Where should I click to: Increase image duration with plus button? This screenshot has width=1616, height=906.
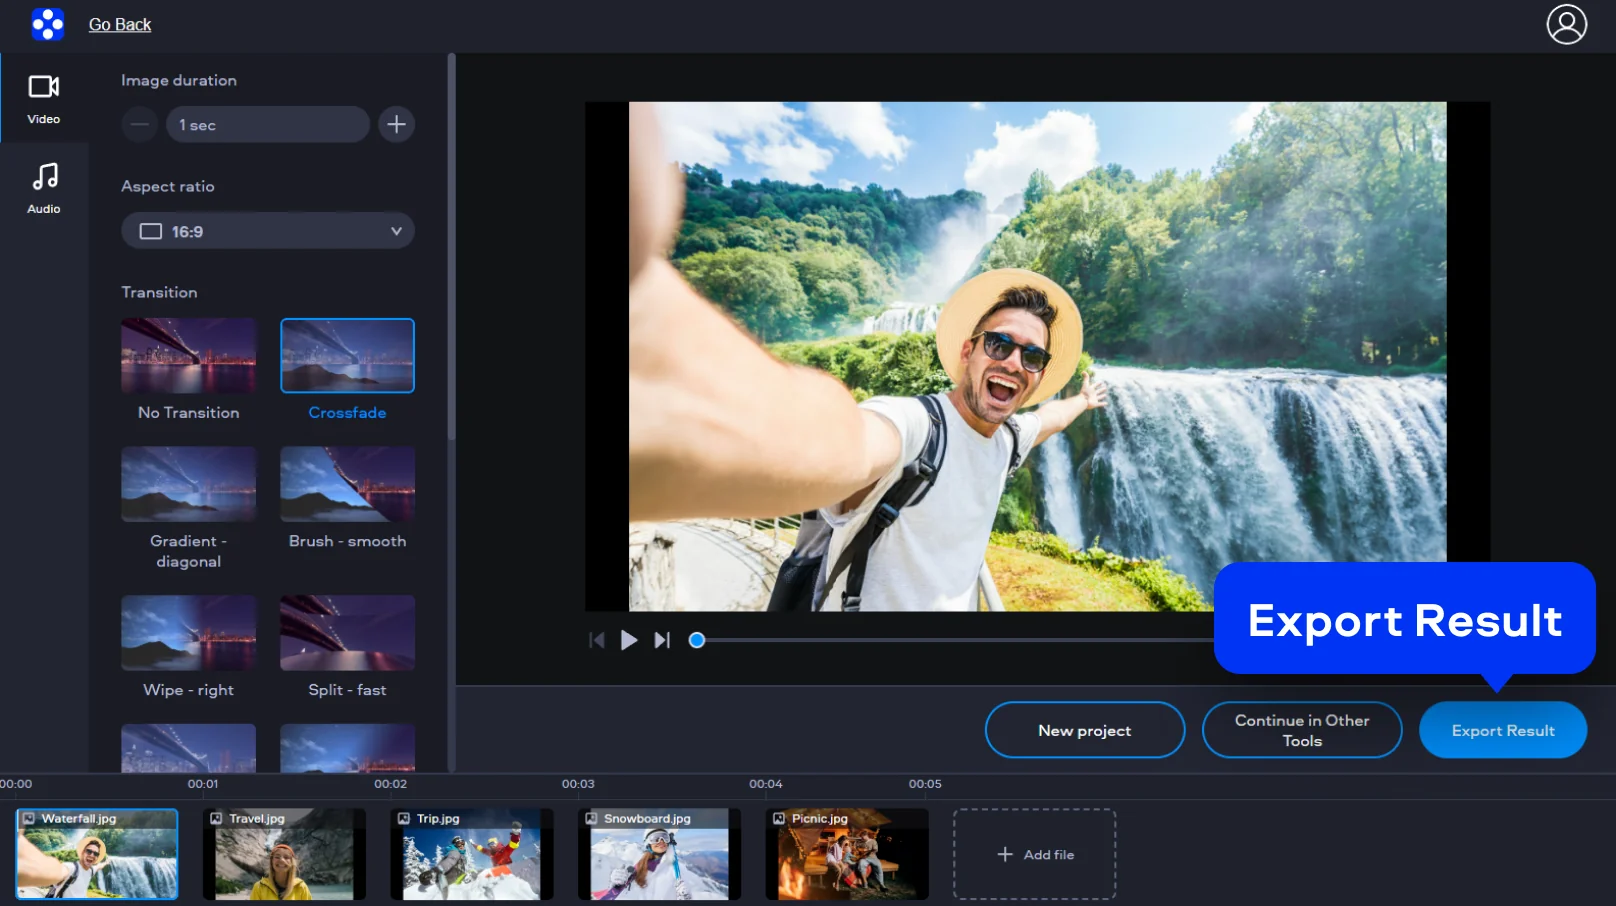pyautogui.click(x=397, y=124)
